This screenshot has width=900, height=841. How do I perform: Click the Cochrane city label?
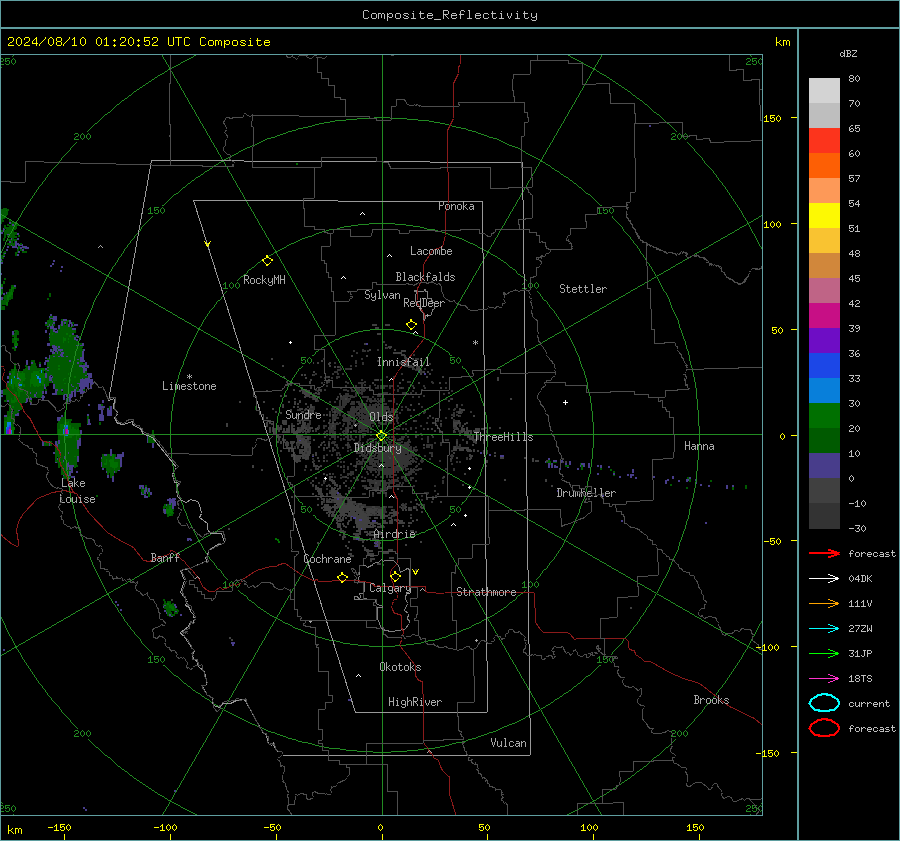327,559
